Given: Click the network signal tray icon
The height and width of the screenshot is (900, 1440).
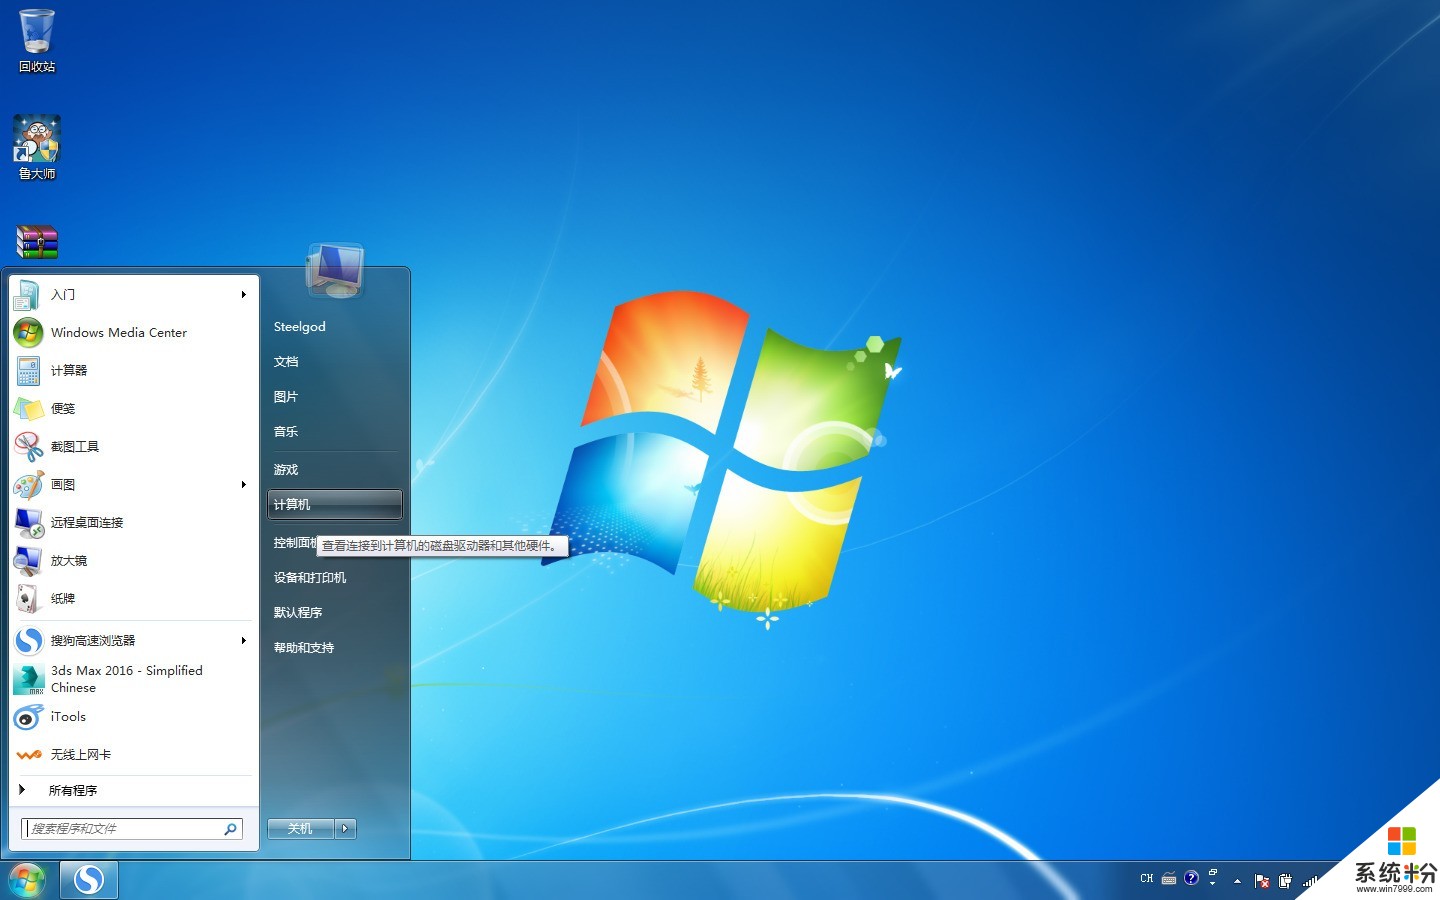Looking at the screenshot, I should (x=1309, y=881).
